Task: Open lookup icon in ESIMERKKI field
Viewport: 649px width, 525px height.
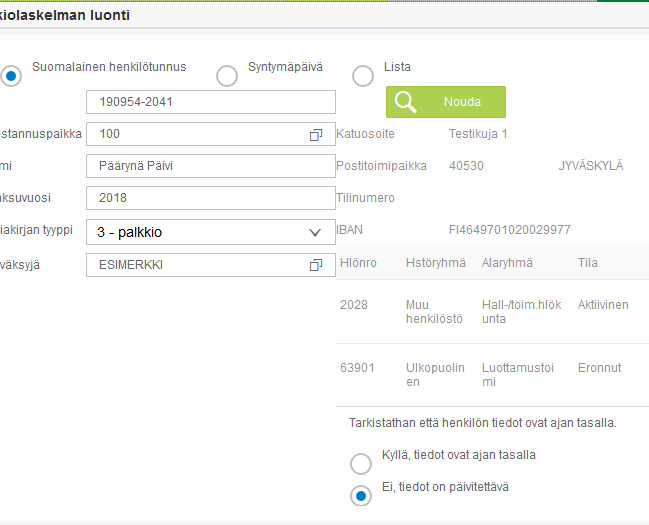Action: (316, 265)
